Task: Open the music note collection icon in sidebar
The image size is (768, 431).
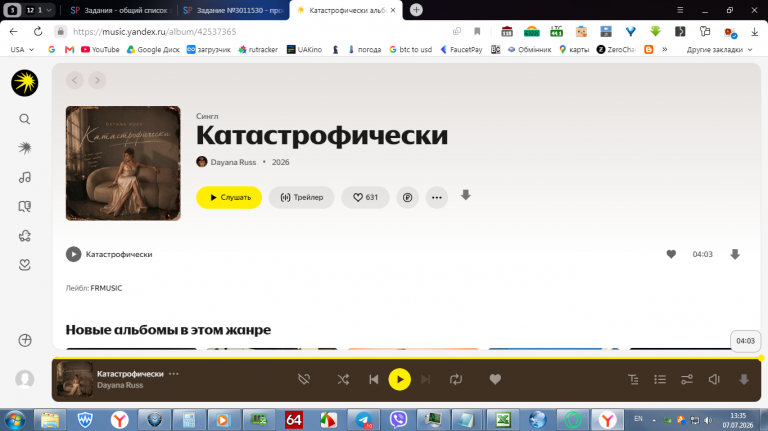Action: (24, 177)
